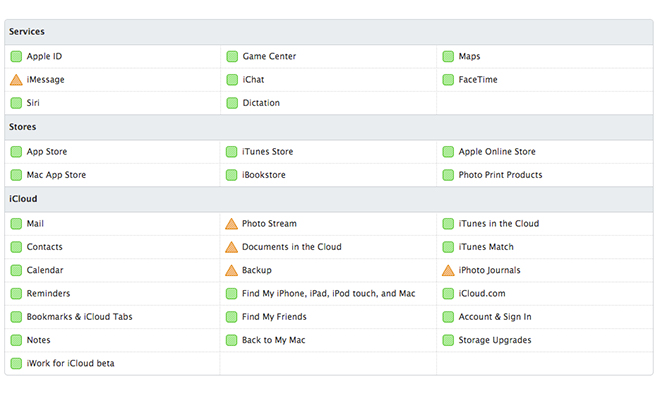Click the orange warning triangle beside Backup
The image size is (660, 396).
232,270
